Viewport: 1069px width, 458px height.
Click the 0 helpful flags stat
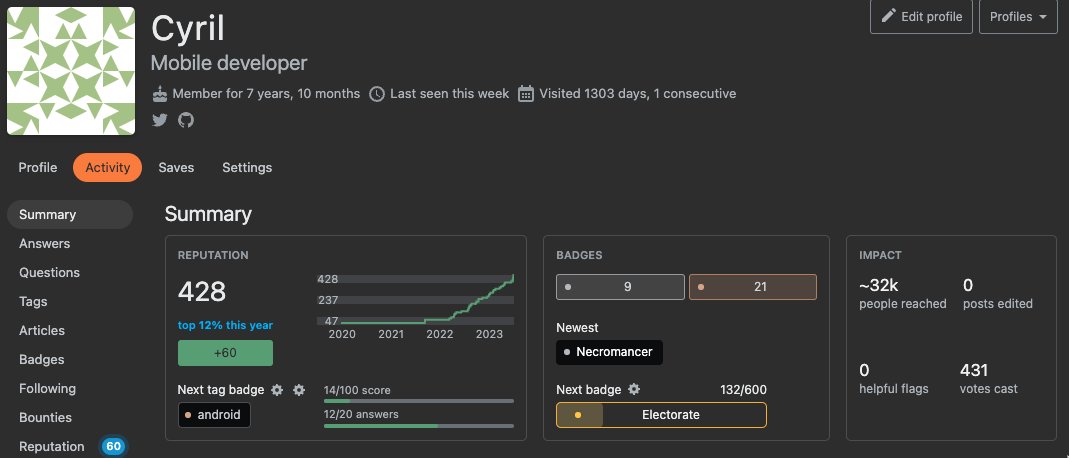894,379
